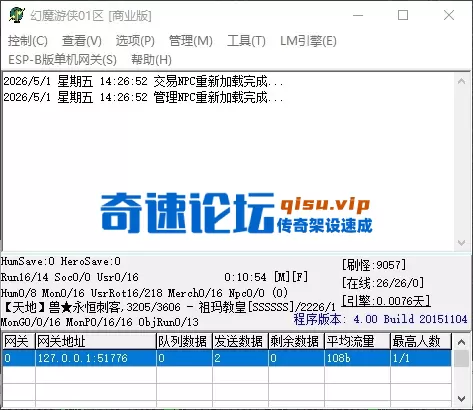The height and width of the screenshot is (410, 473).
Task: Close the 幻魔游侠01区 window
Action: click(x=449, y=15)
